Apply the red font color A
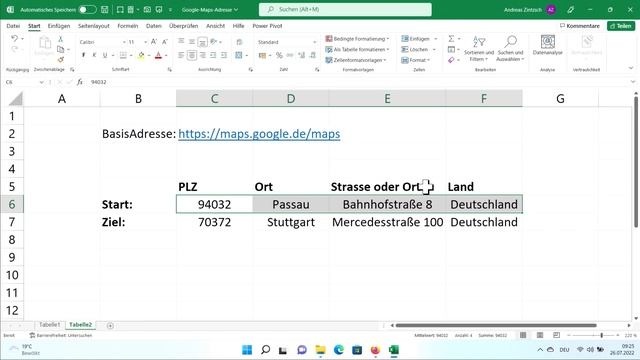This screenshot has width=640, height=360. tap(158, 55)
